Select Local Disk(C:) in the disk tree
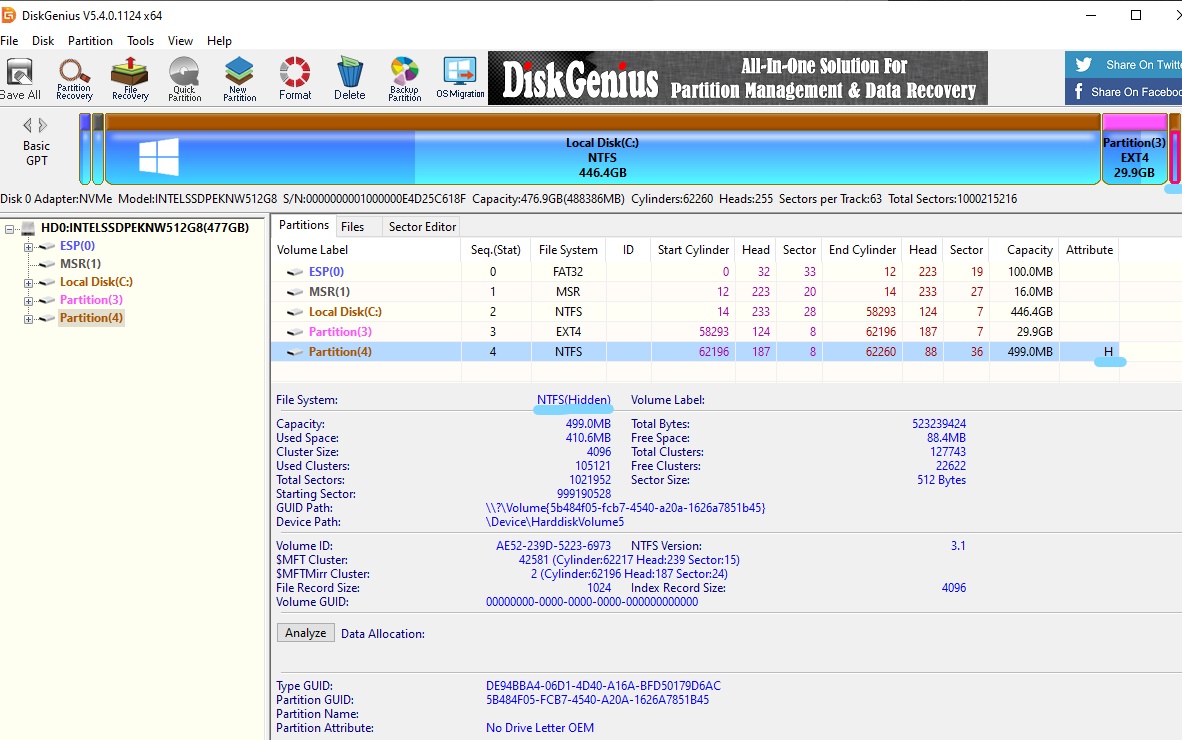This screenshot has width=1182, height=740. tap(96, 282)
